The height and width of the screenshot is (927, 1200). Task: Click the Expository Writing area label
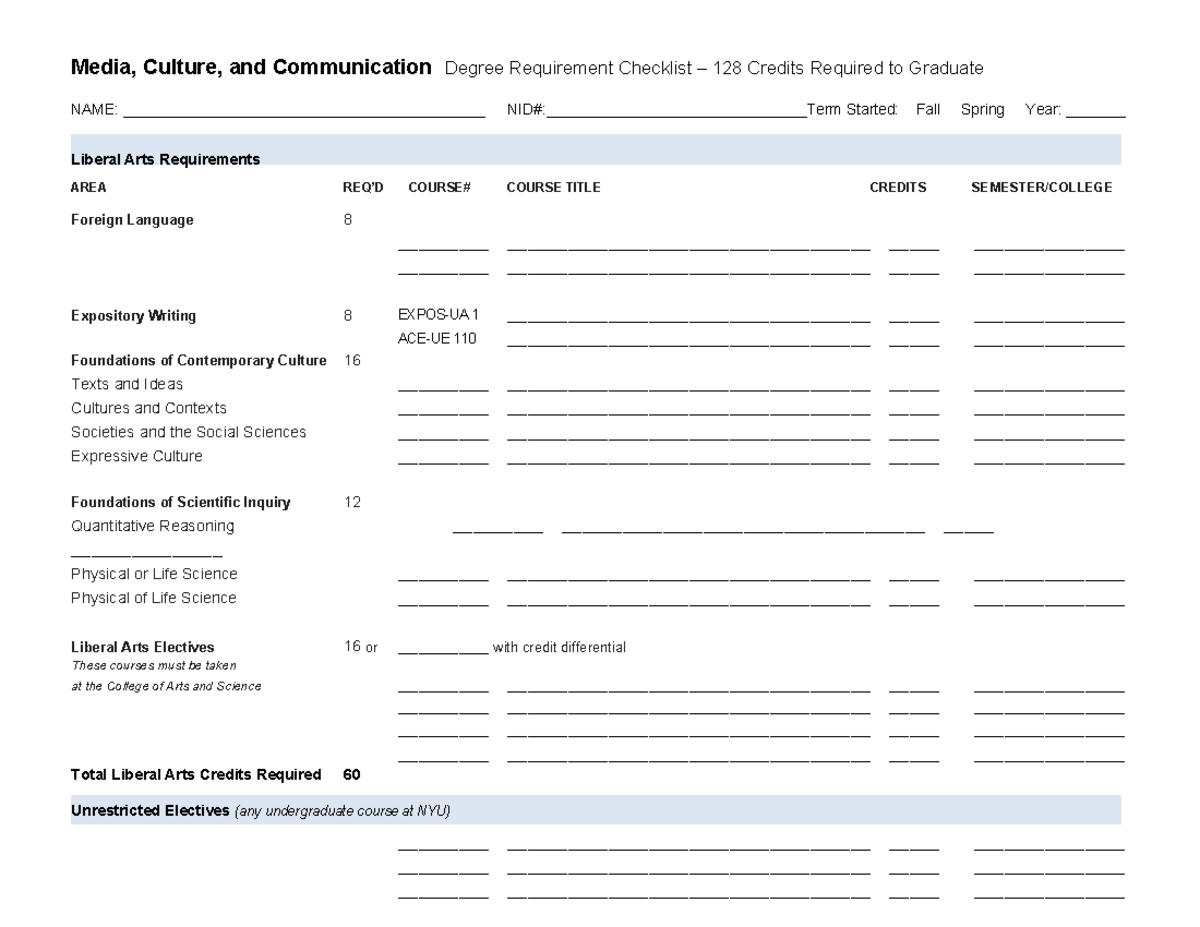[x=133, y=316]
